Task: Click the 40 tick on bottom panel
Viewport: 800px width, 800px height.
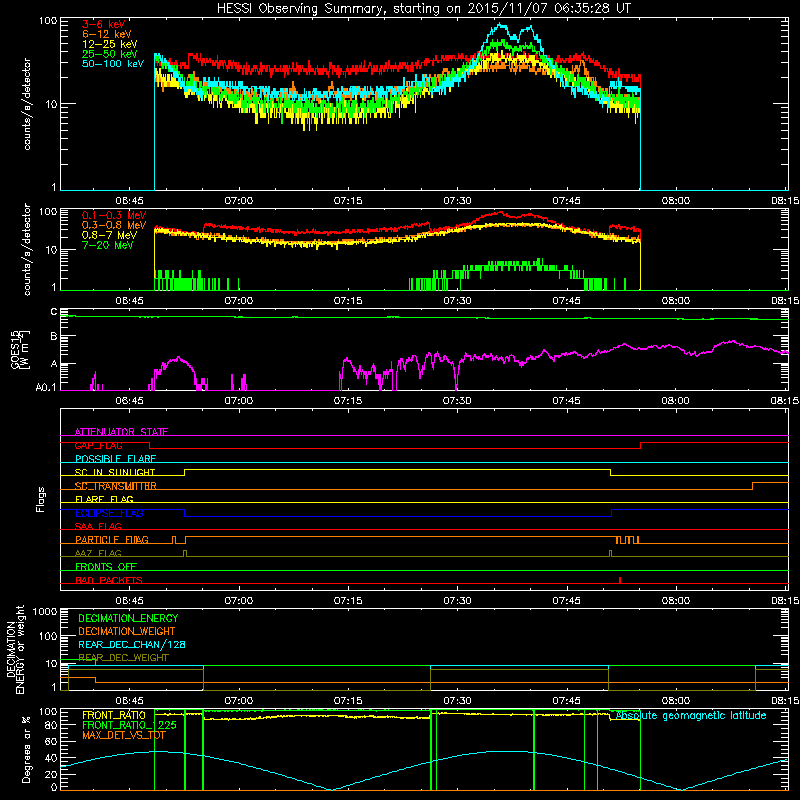Action: point(51,758)
